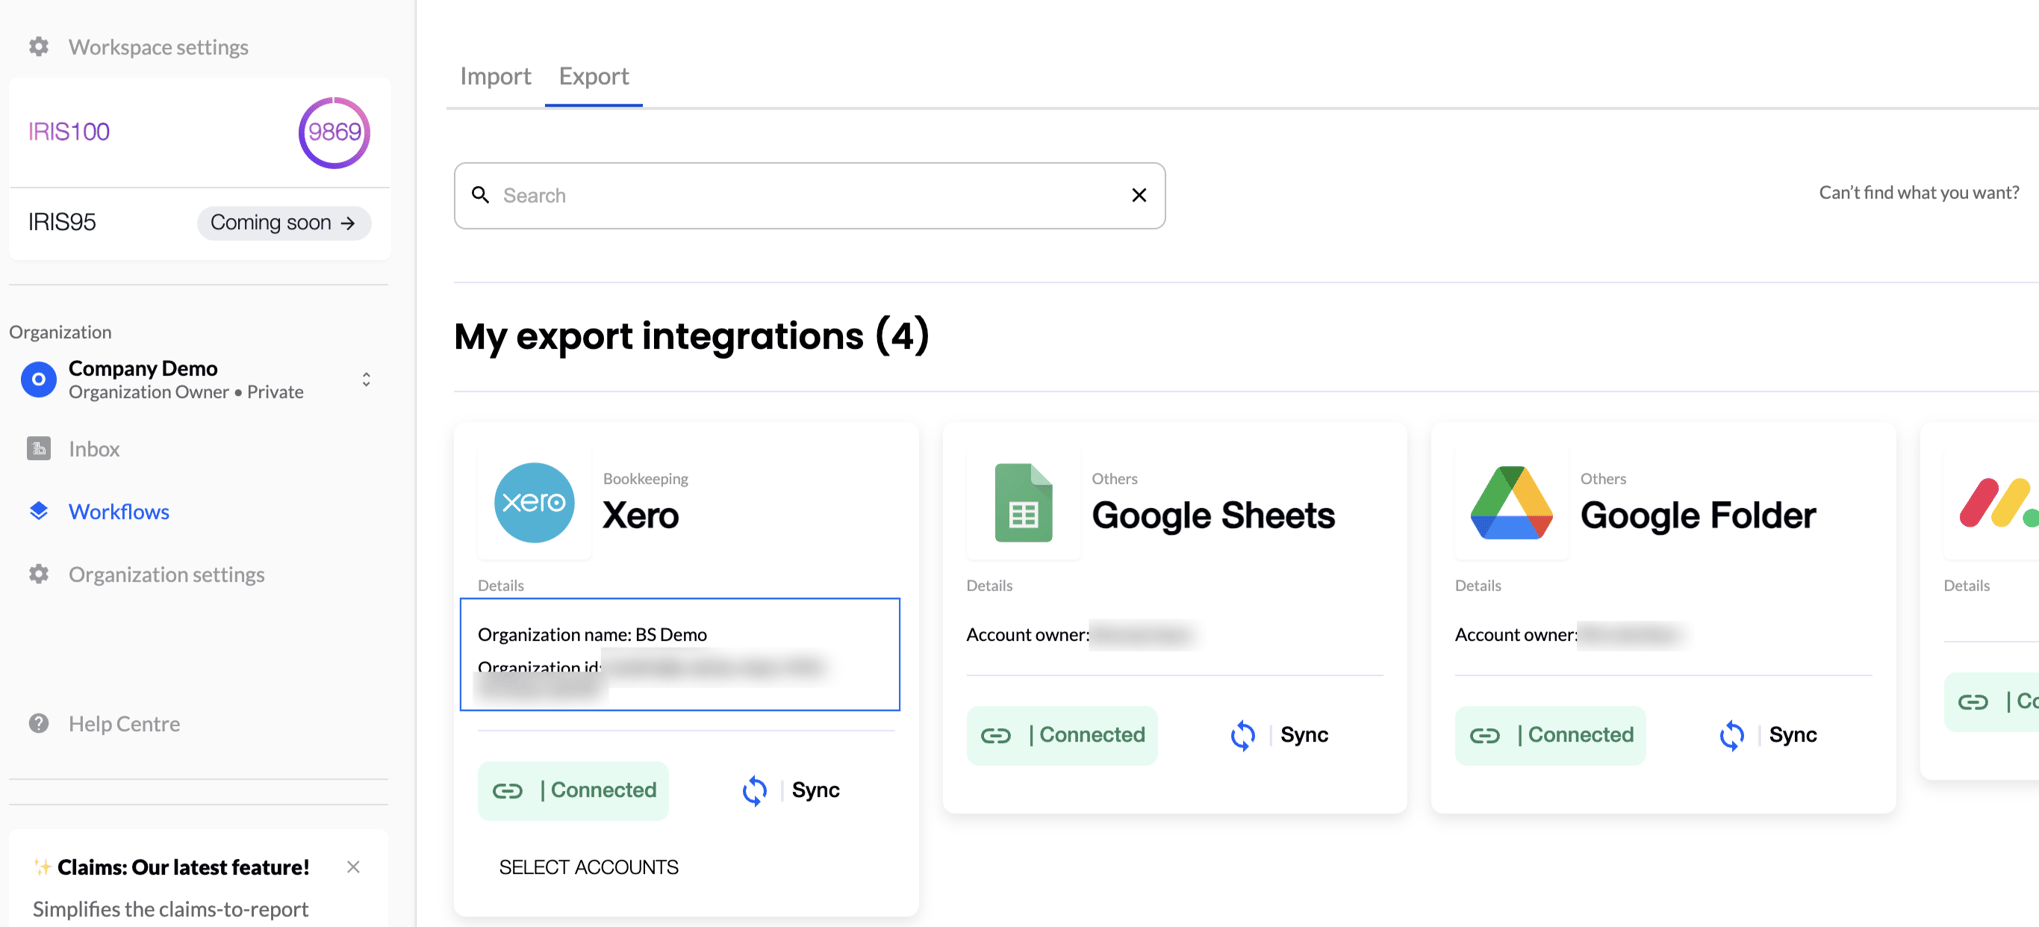Screen dimensions: 2039x927
Task: Click the Company Demo organization avatar
Action: point(39,379)
